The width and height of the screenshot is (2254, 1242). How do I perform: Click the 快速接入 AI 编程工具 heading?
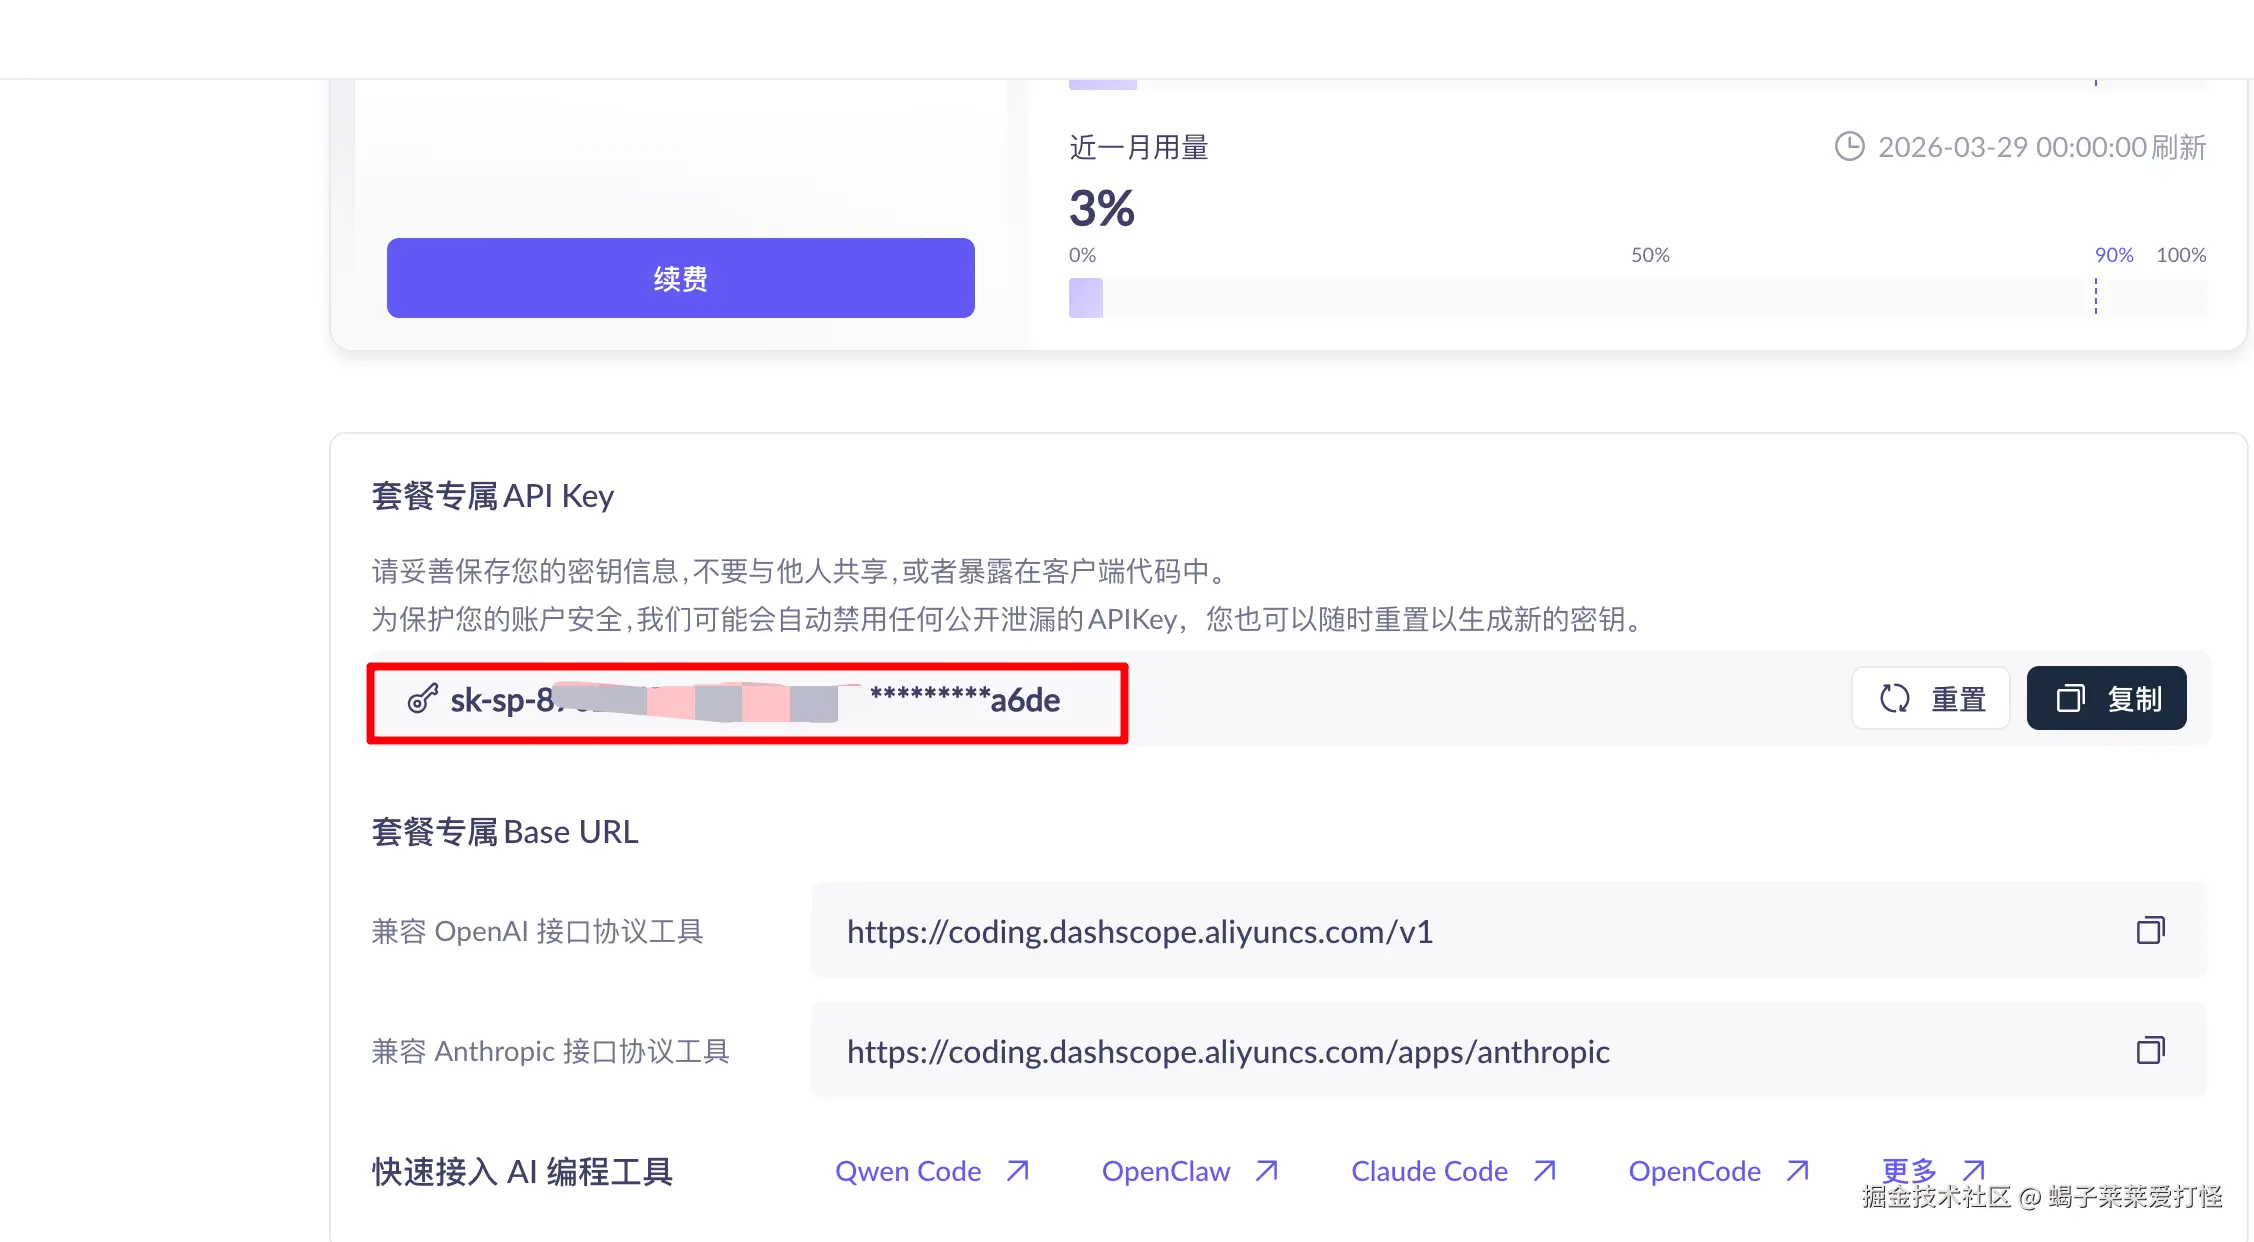pos(523,1171)
